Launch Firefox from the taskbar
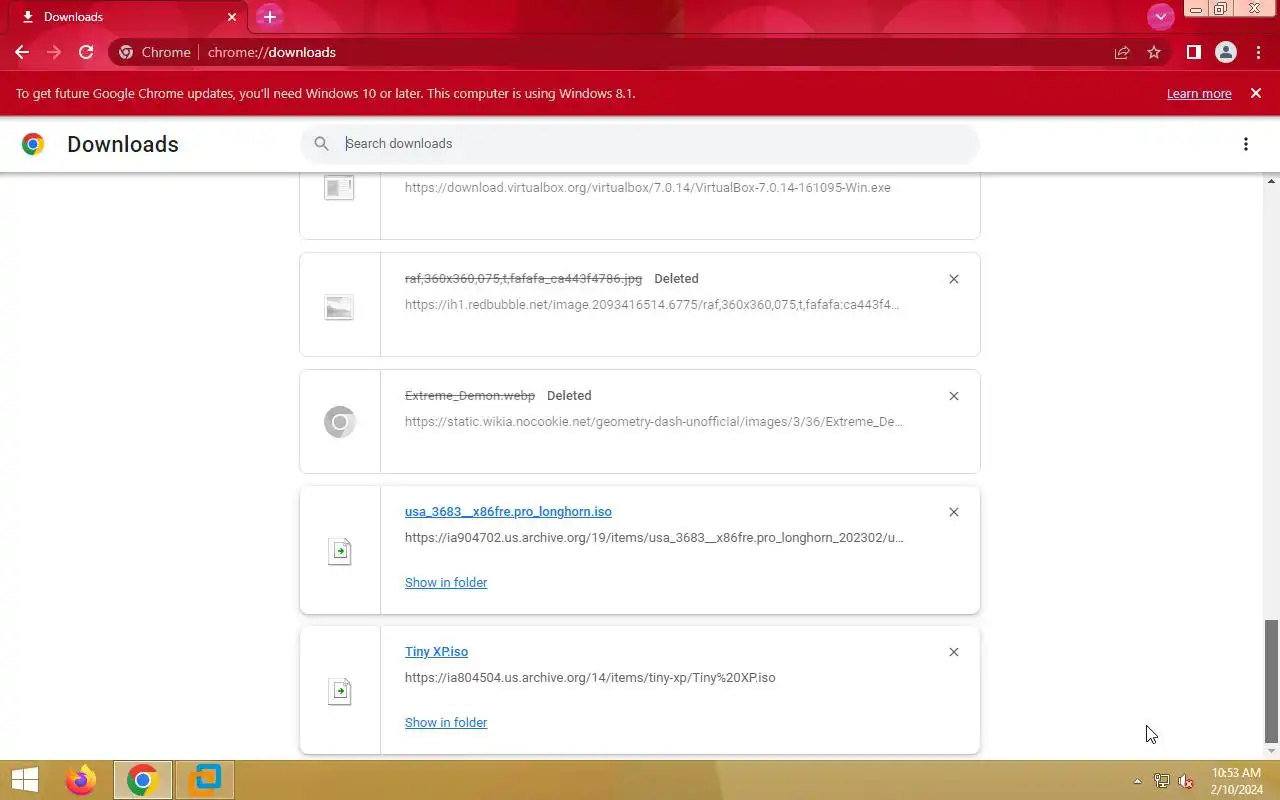1280x800 pixels. click(81, 780)
